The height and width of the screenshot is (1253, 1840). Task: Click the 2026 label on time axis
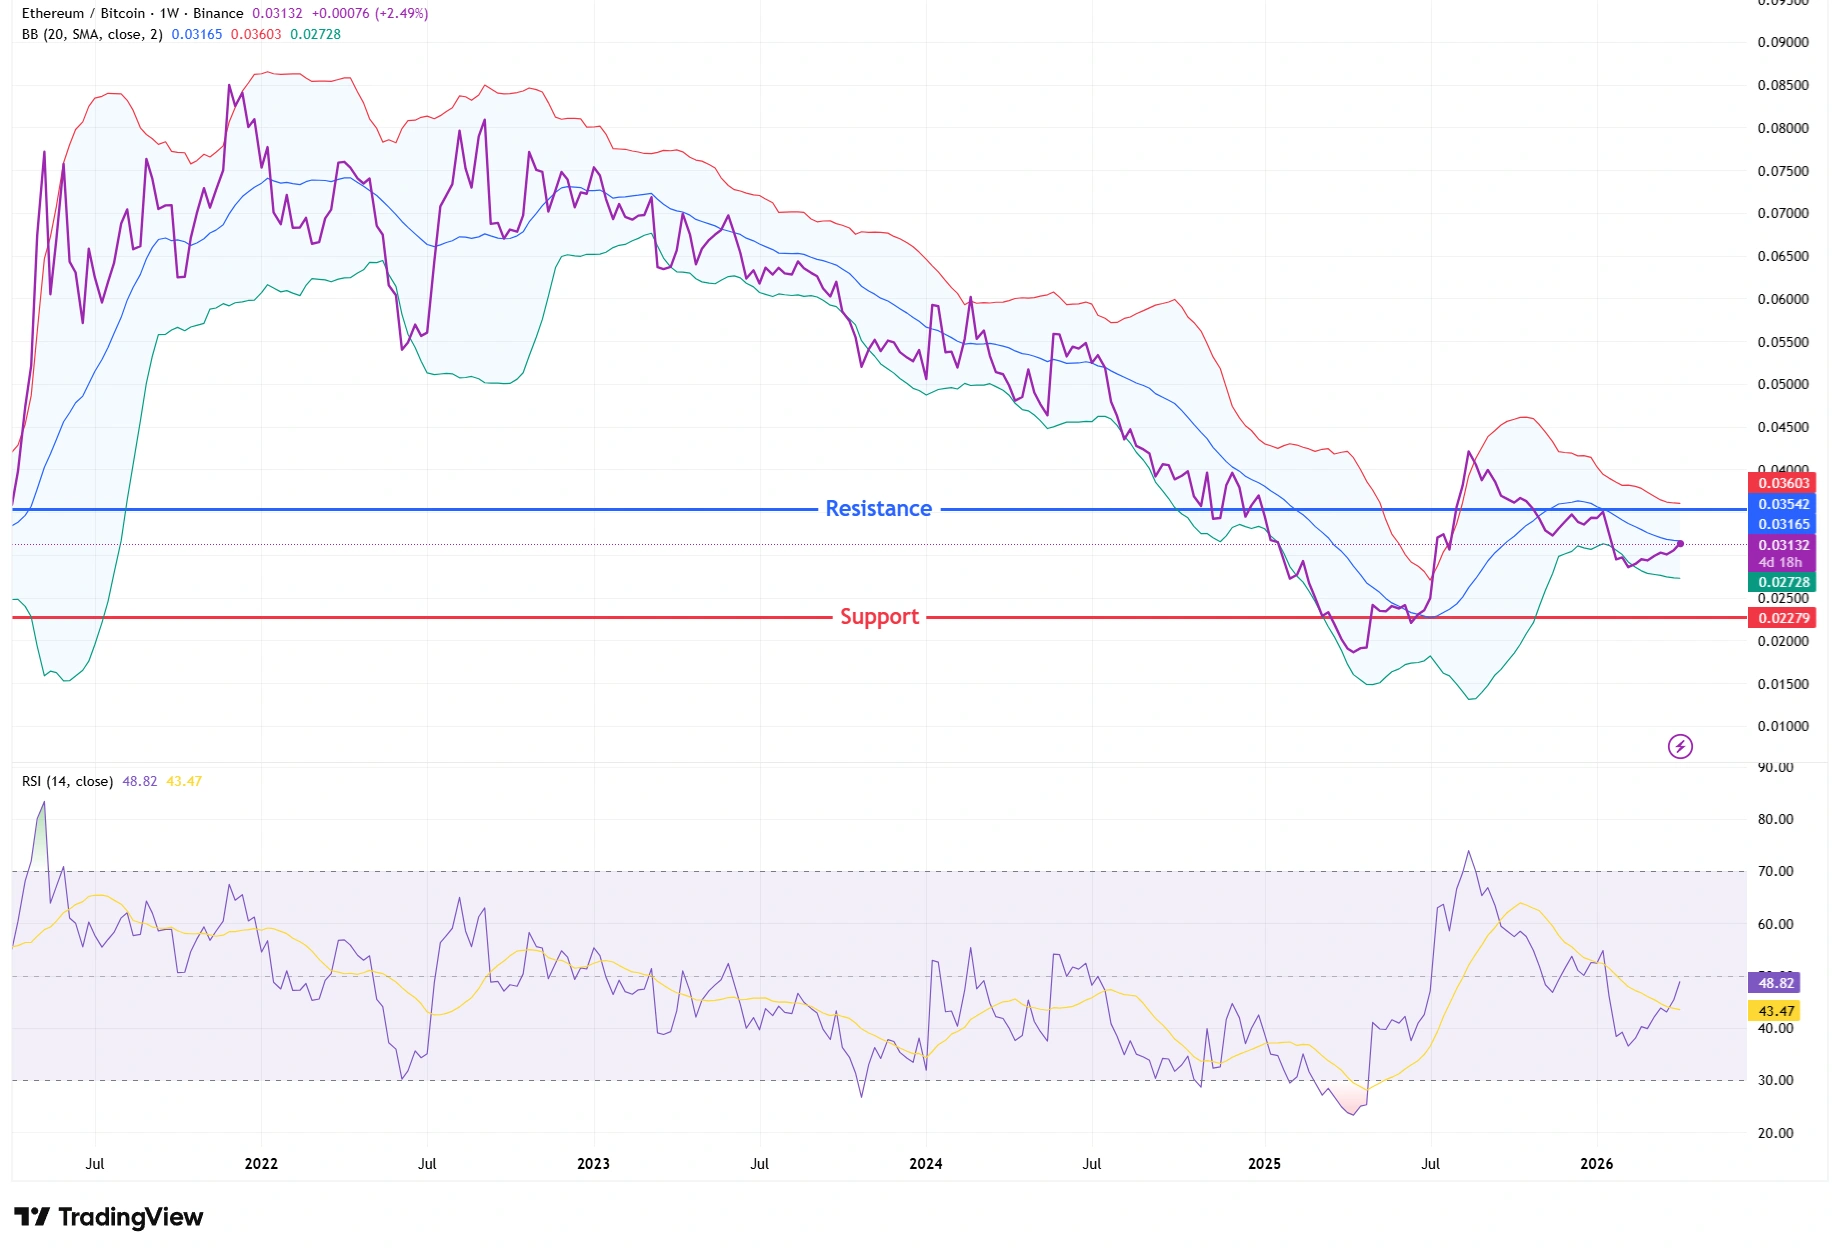coord(1596,1163)
